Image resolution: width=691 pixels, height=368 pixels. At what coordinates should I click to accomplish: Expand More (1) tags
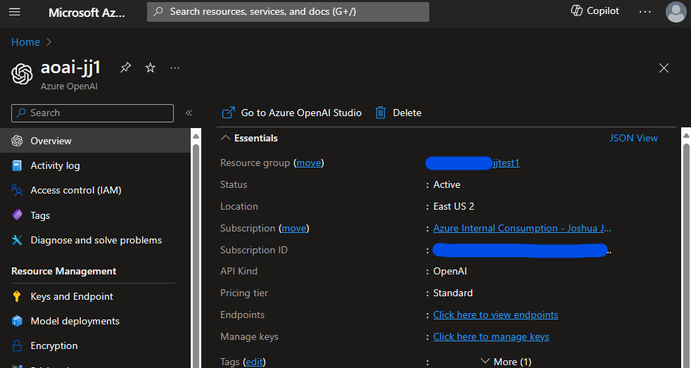[505, 361]
